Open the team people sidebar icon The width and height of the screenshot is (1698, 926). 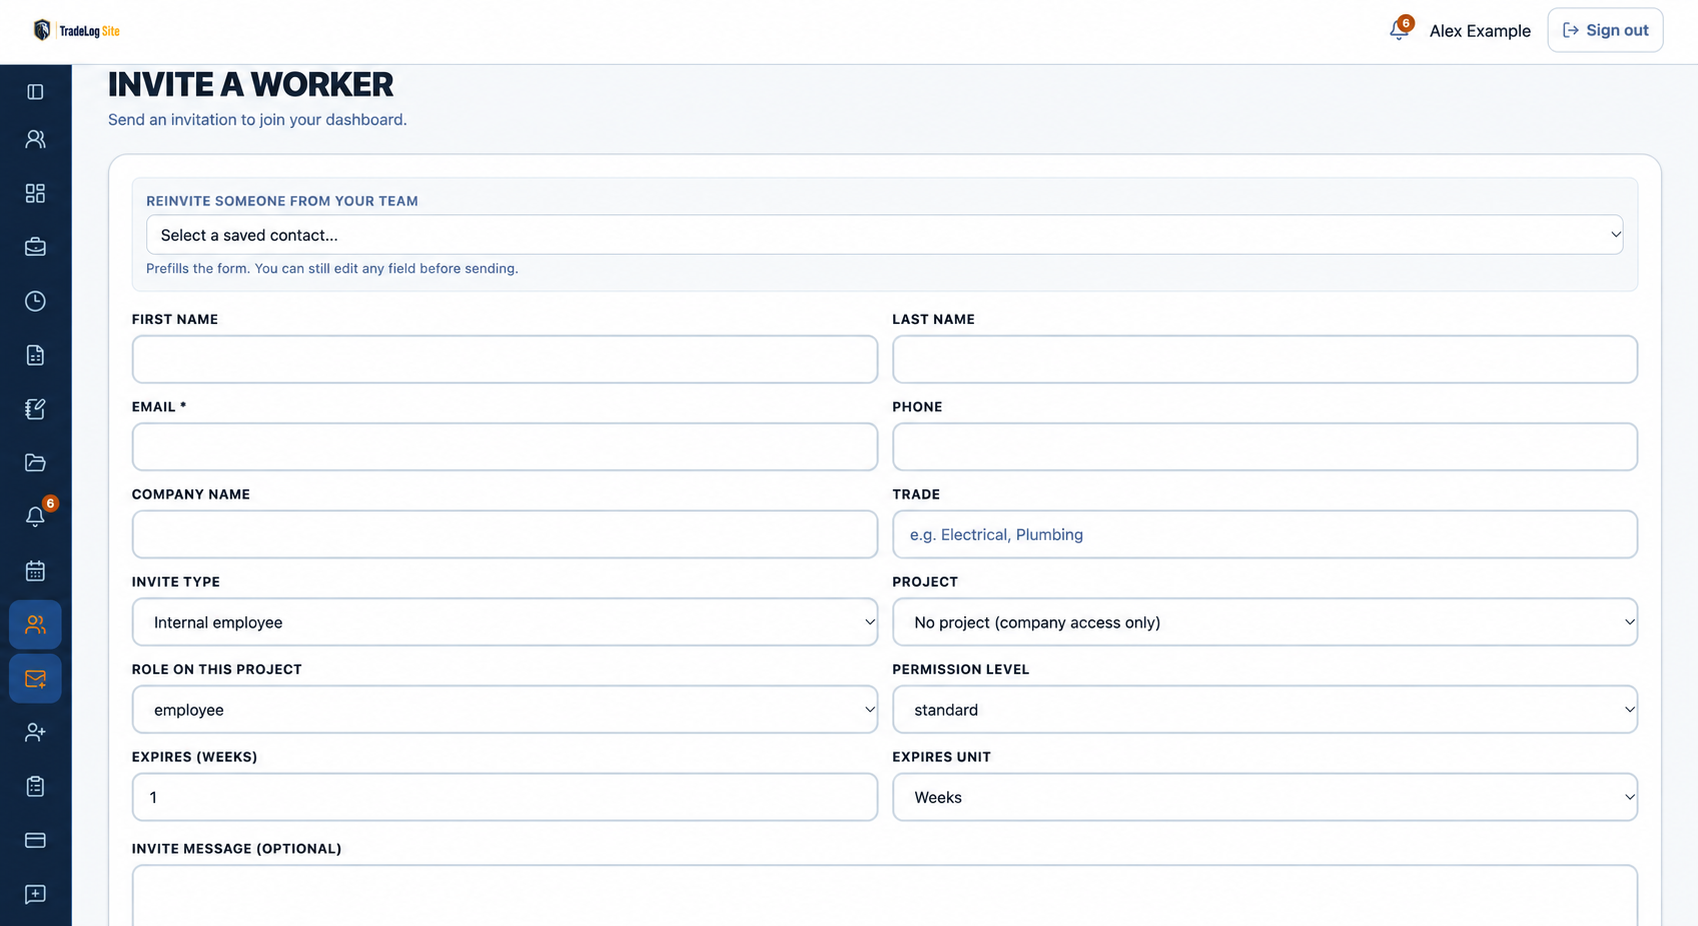(x=35, y=625)
